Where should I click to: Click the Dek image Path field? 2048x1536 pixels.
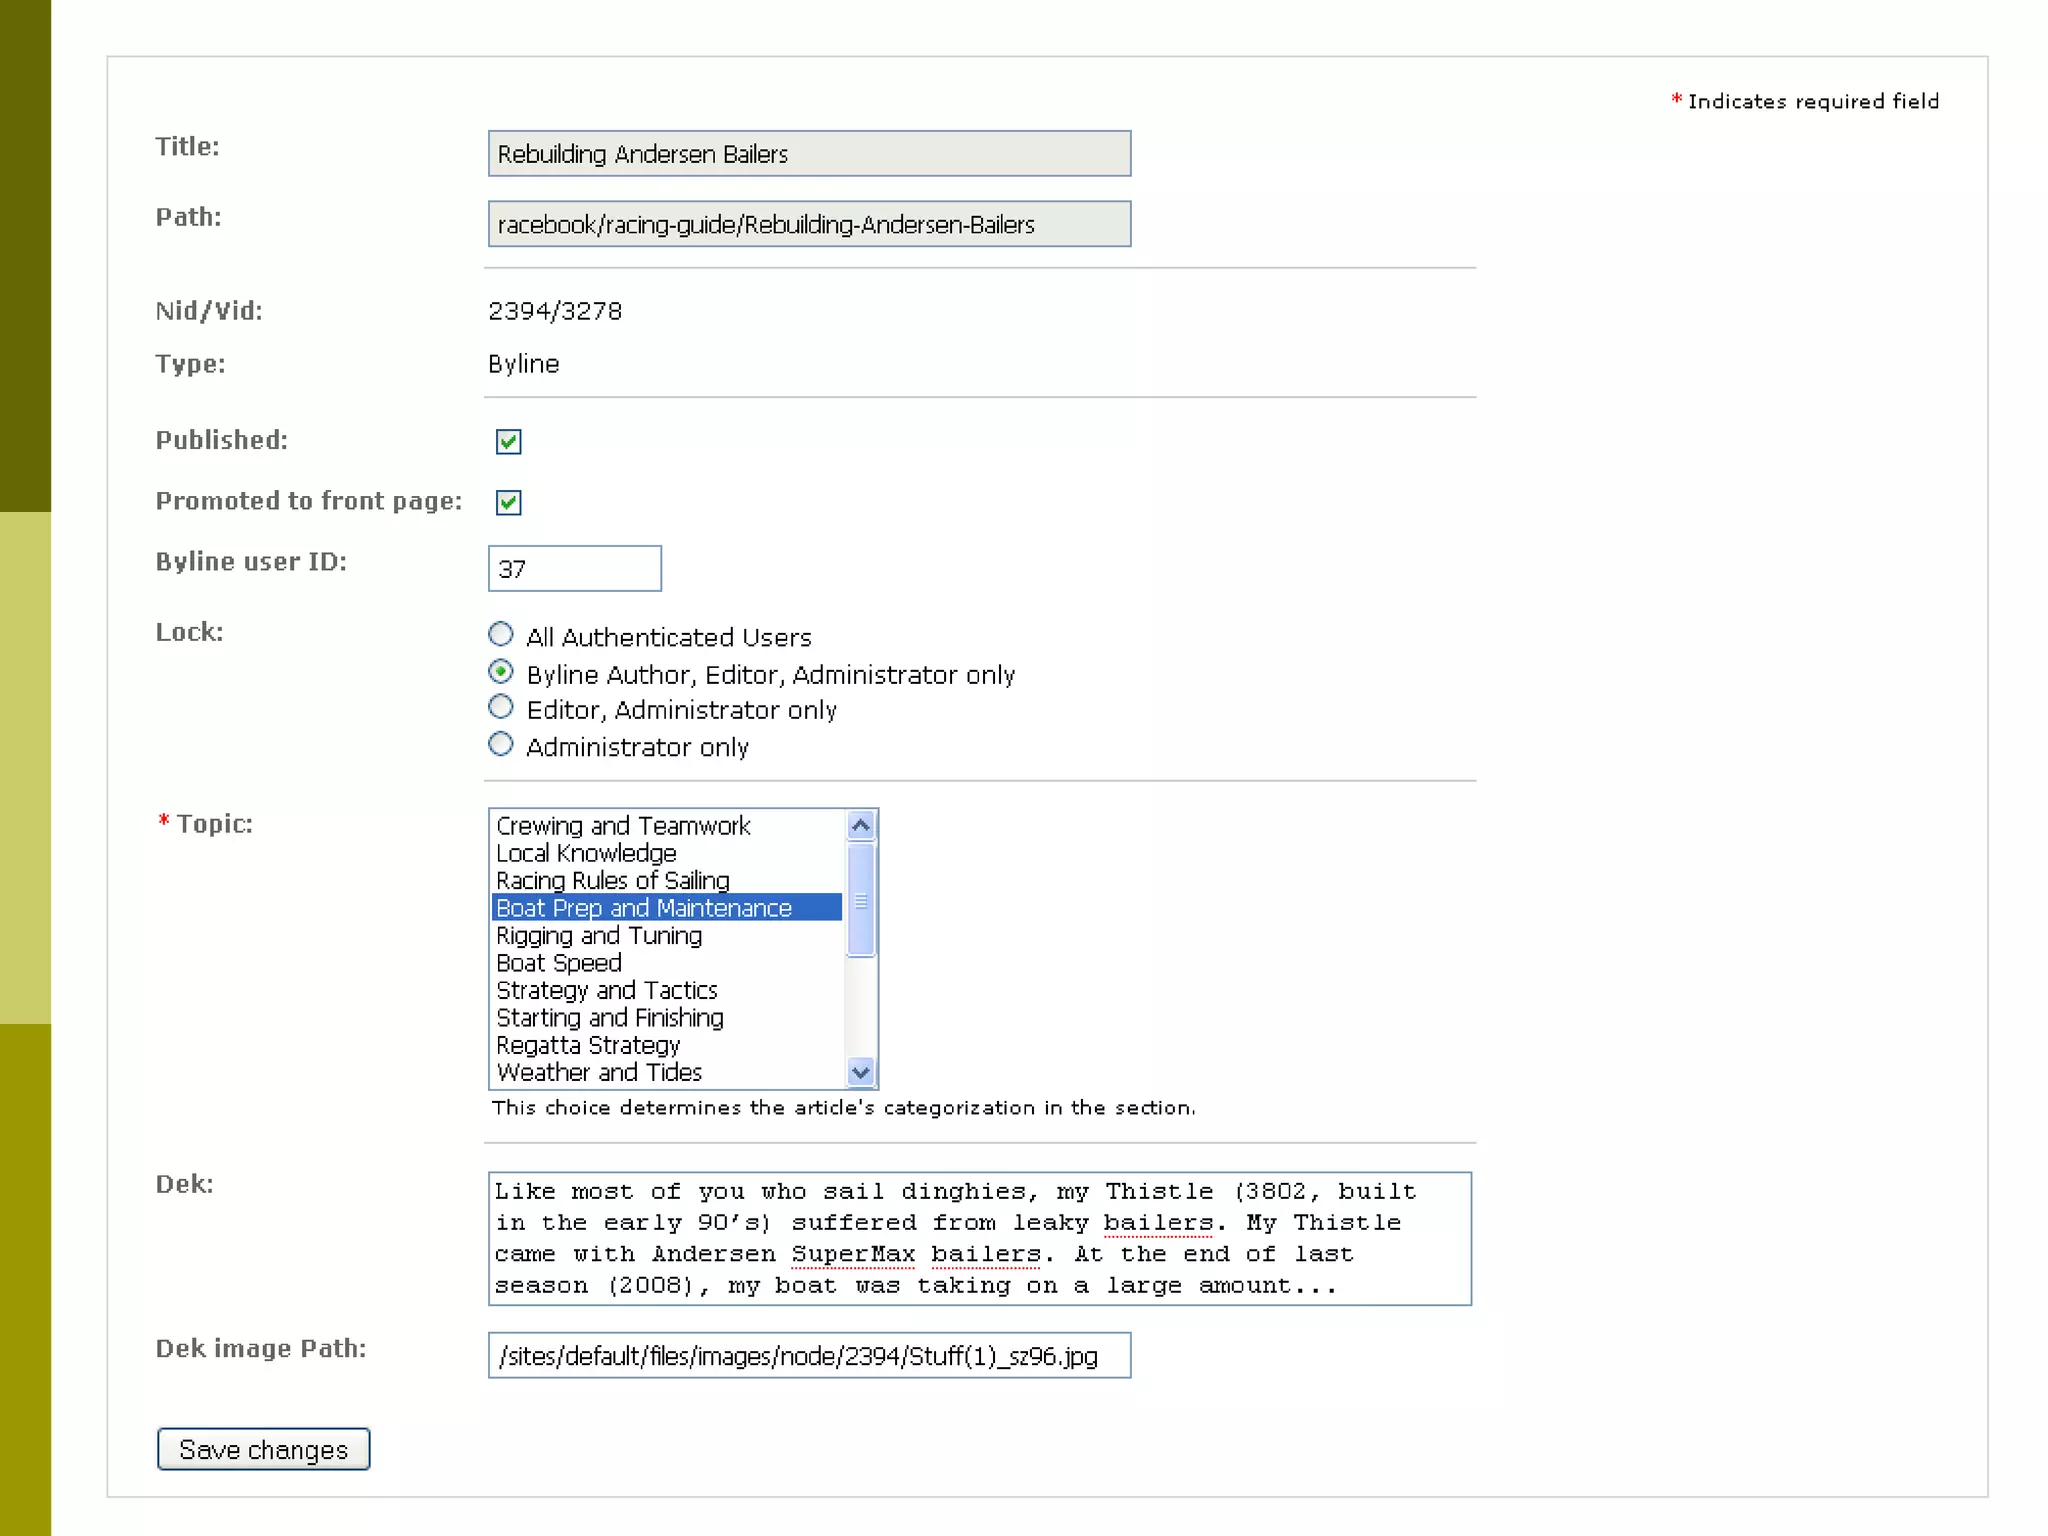809,1356
